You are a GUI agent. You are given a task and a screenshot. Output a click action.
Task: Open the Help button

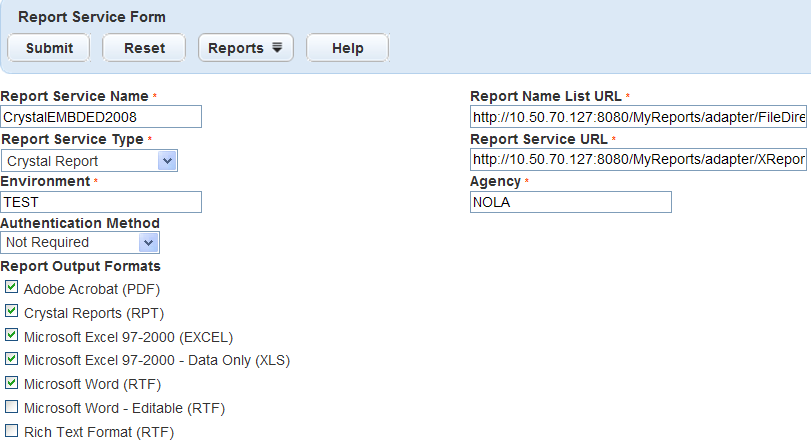(347, 48)
